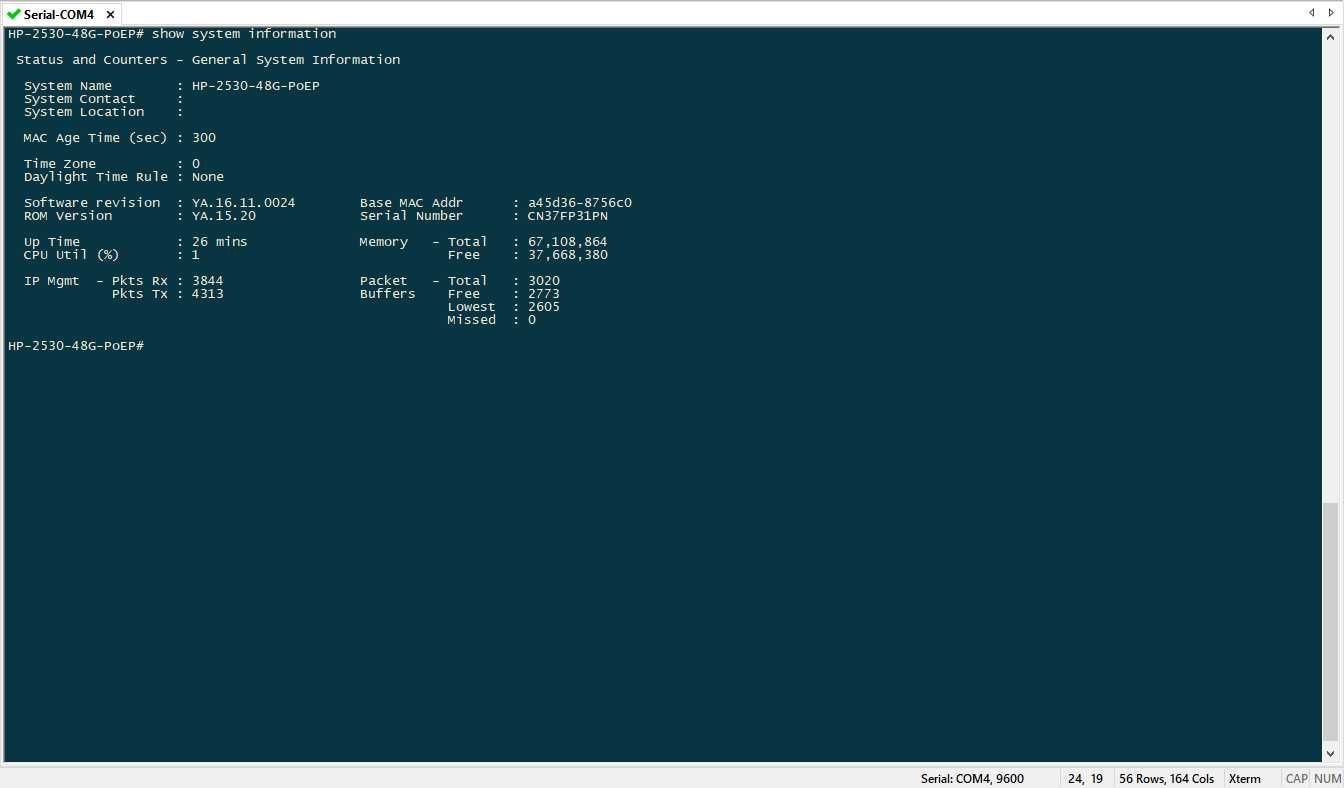Image resolution: width=1344 pixels, height=788 pixels.
Task: Click the CAP indicator in status bar
Action: [1296, 778]
